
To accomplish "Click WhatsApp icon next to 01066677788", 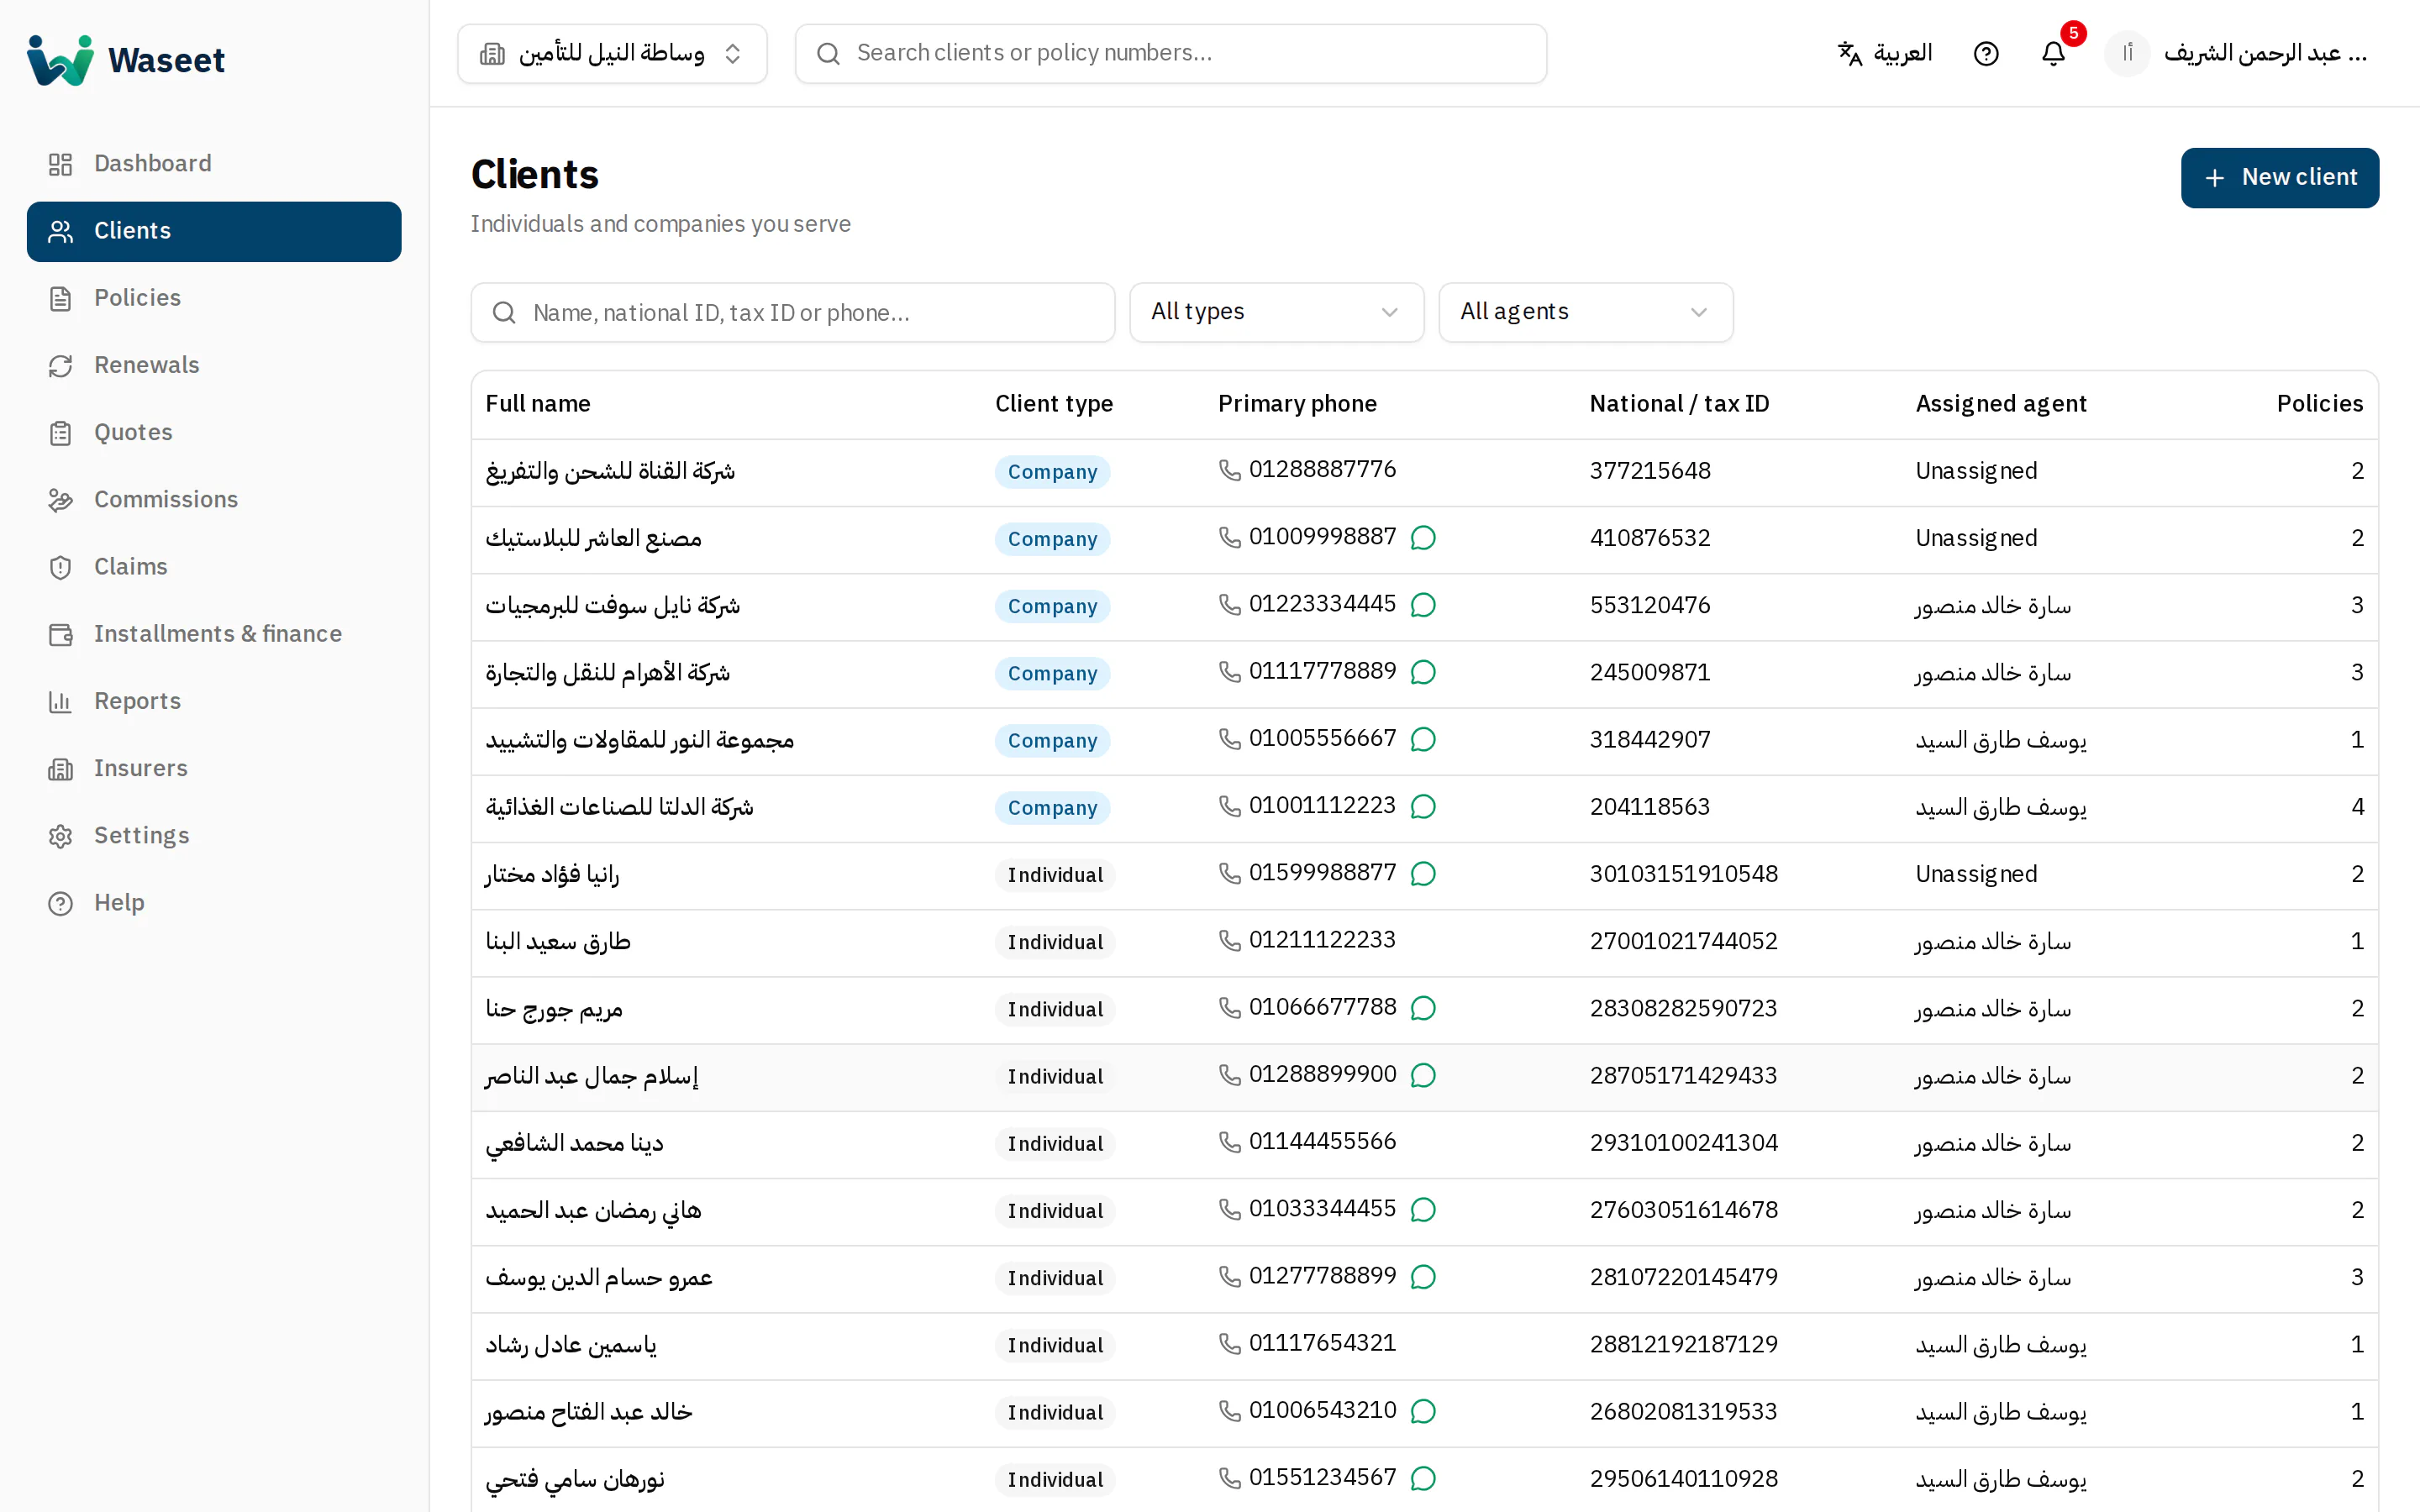I will click(x=1423, y=1008).
